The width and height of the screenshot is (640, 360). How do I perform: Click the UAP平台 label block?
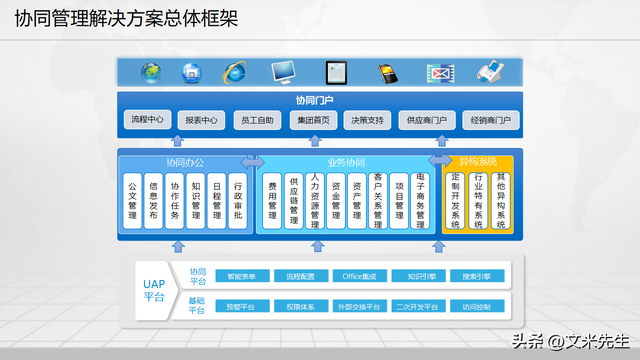tap(156, 290)
